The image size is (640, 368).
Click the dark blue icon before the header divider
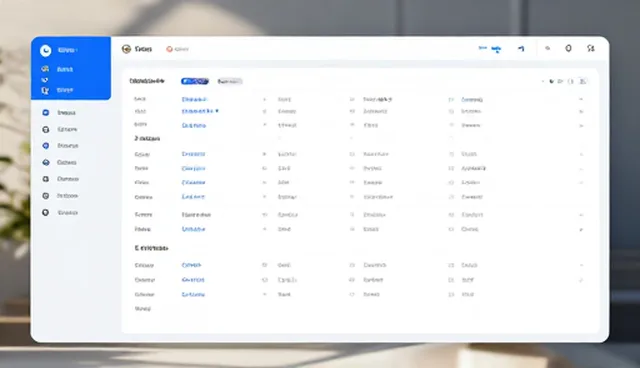521,49
